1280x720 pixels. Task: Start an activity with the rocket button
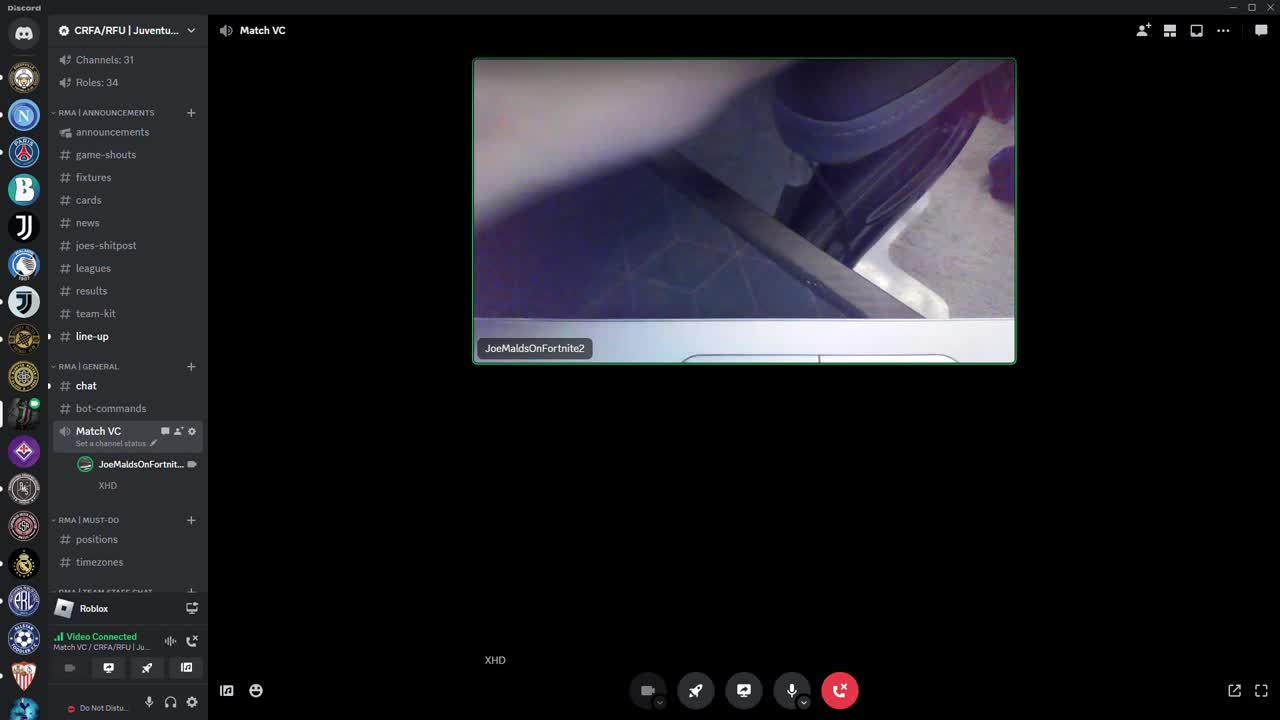[695, 690]
